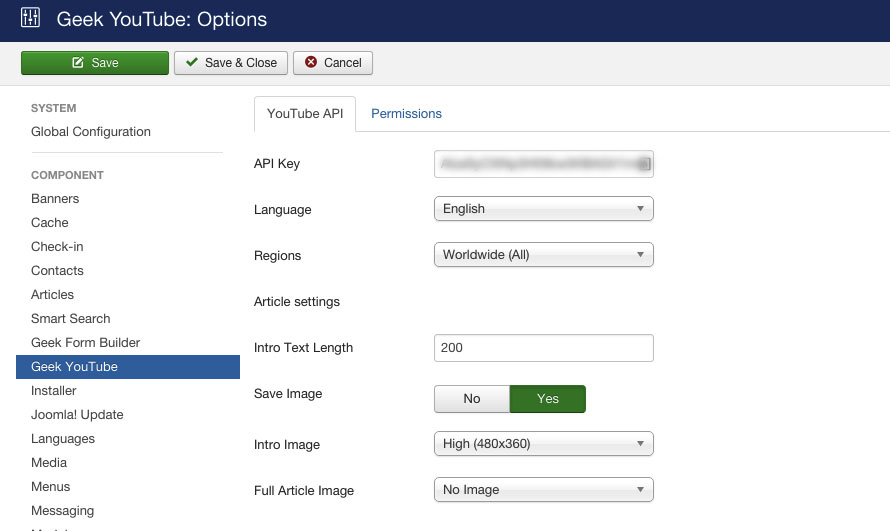890x531 pixels.
Task: Click the Regions label
Action: click(278, 255)
